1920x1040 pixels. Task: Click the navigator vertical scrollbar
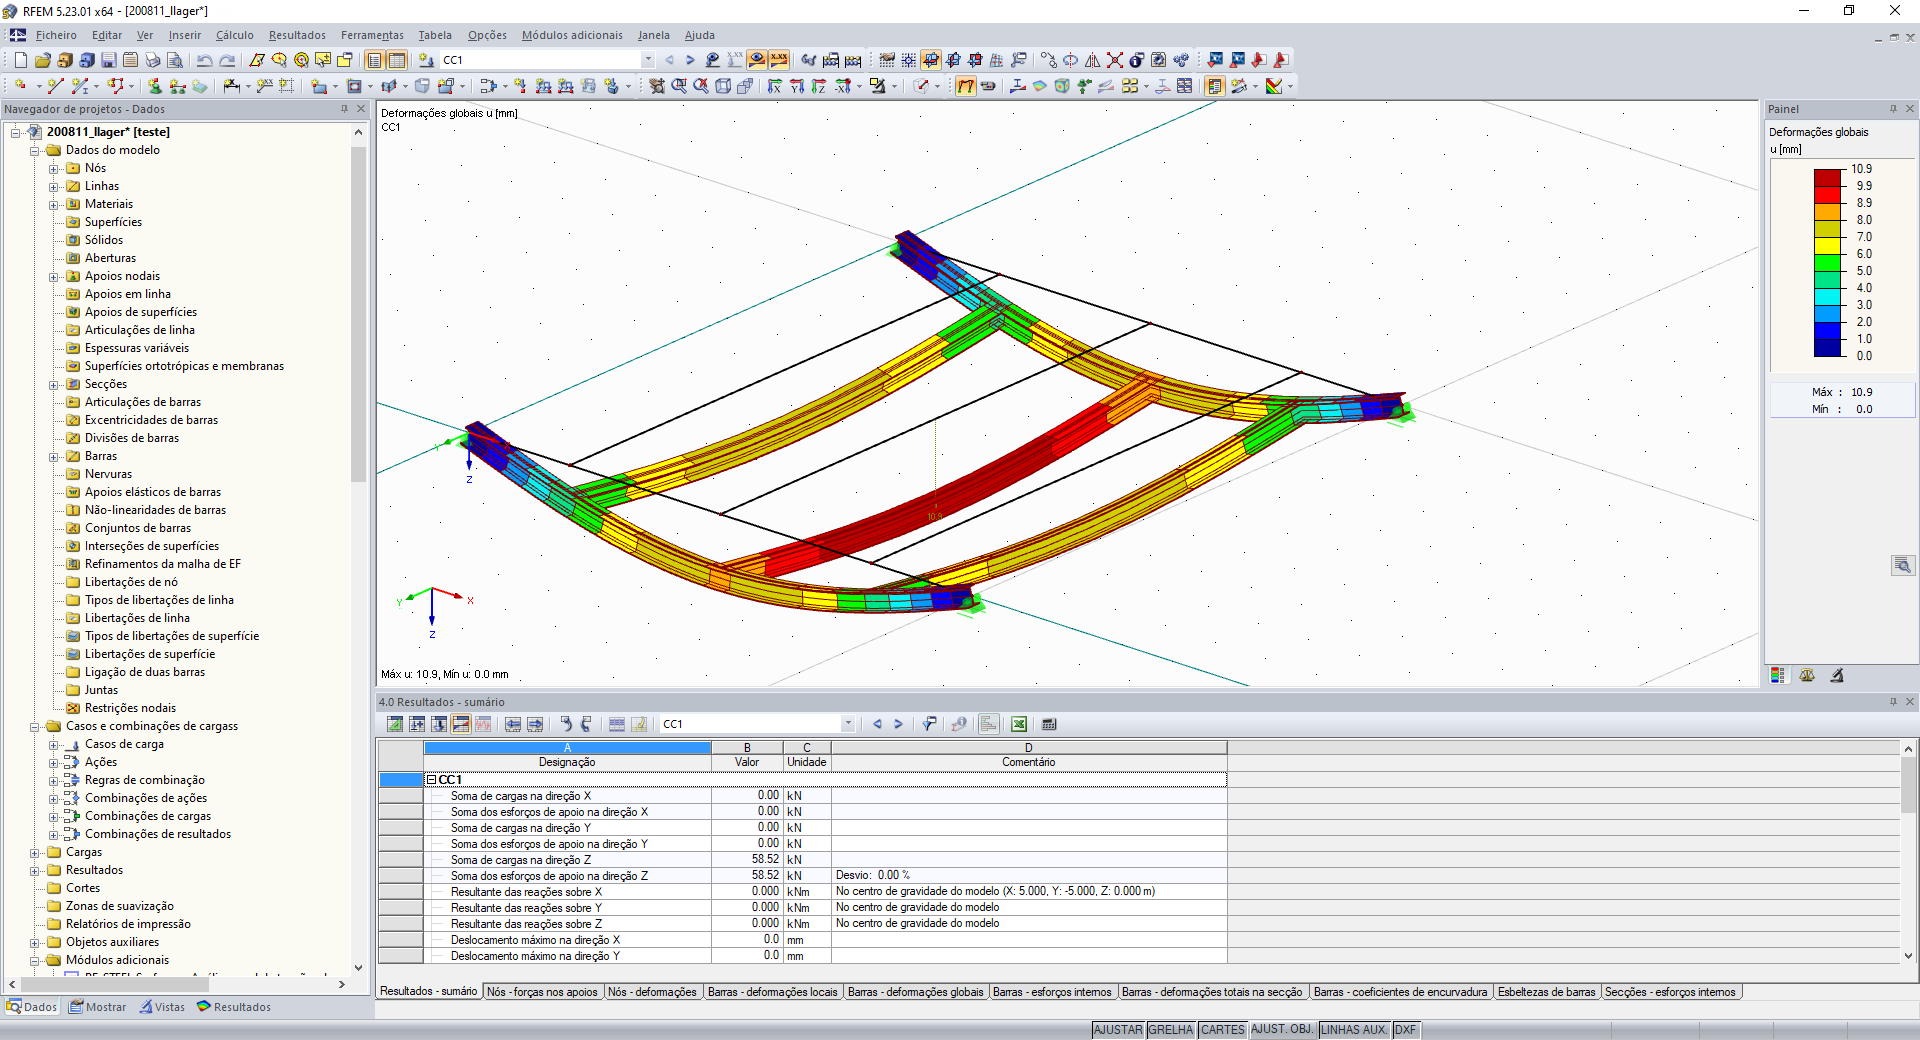[x=359, y=315]
